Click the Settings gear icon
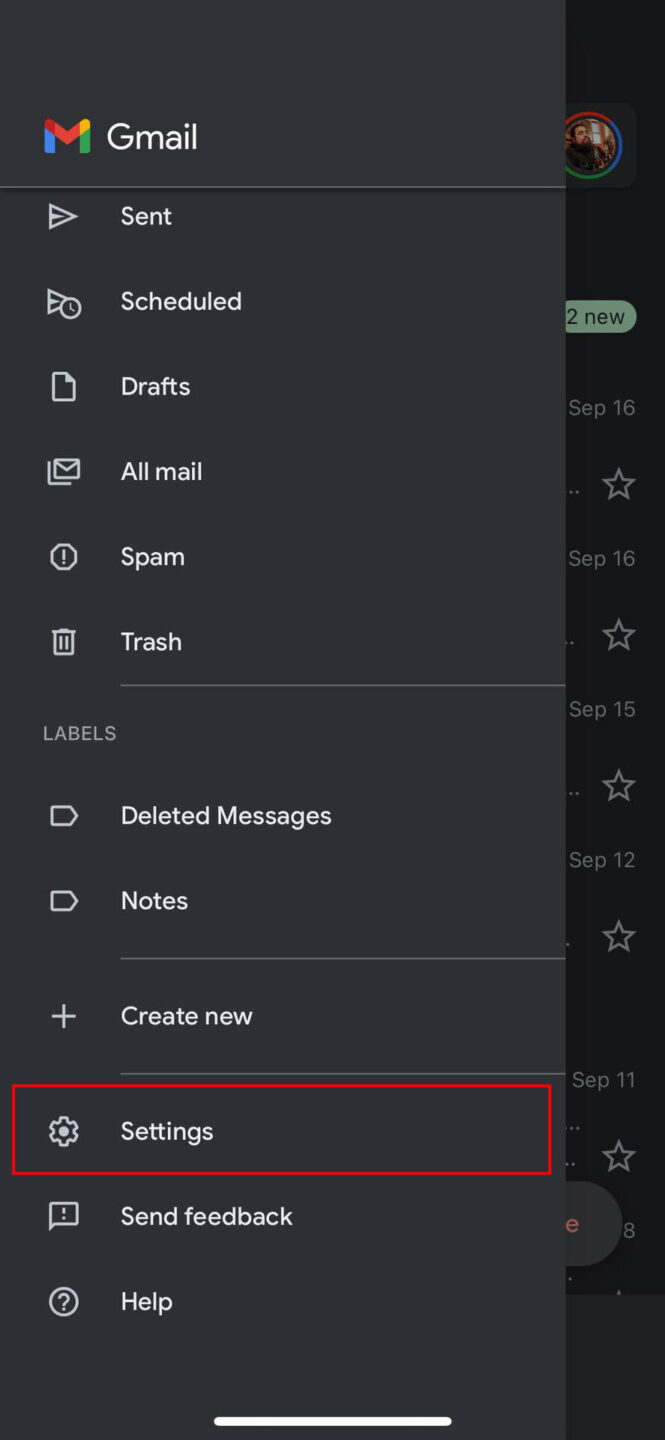Screen dimensions: 665x1440 [x=63, y=1130]
